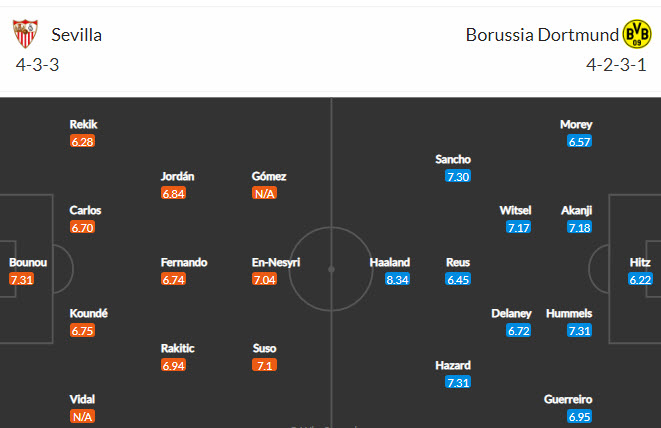Screen dimensions: 661x428
Task: Open the Sevilla team name link
Action: click(x=77, y=35)
